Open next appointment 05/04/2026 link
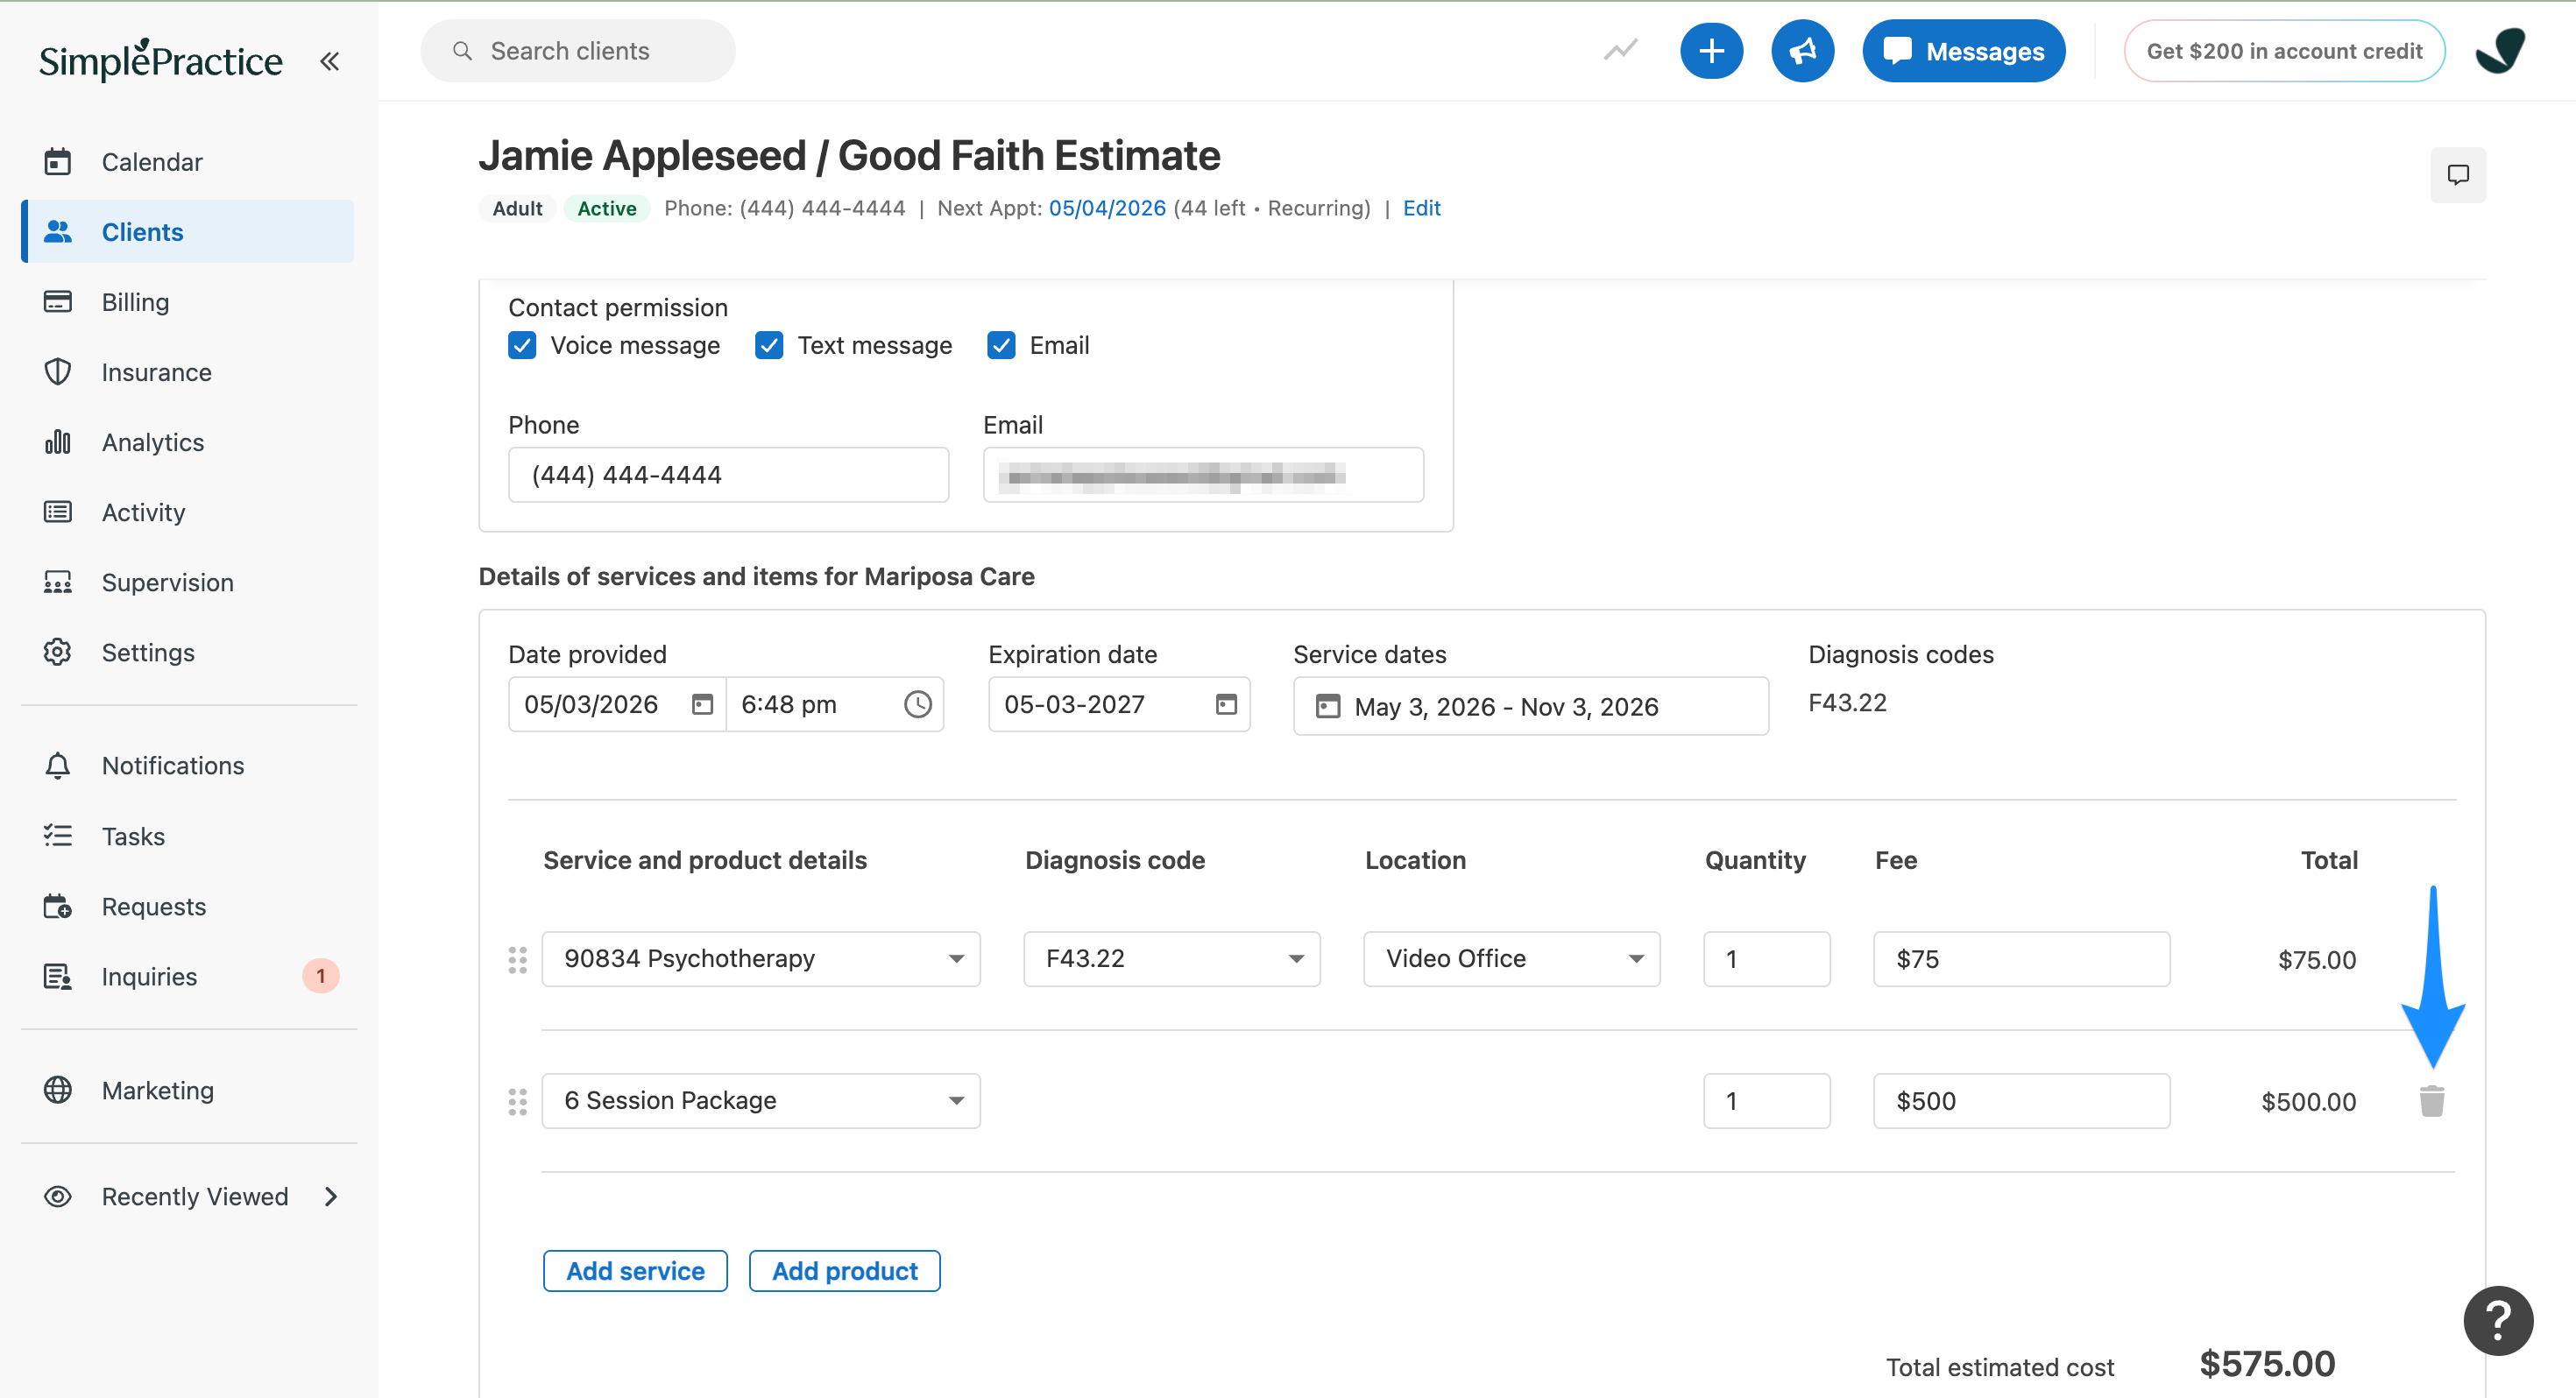Screen dimensions: 2576x1398 1107,208
